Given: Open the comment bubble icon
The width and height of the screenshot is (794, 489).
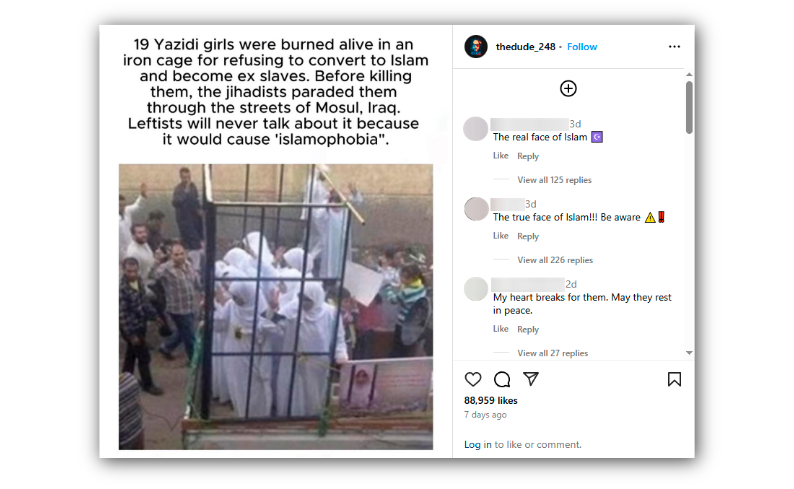Looking at the screenshot, I should [x=502, y=379].
